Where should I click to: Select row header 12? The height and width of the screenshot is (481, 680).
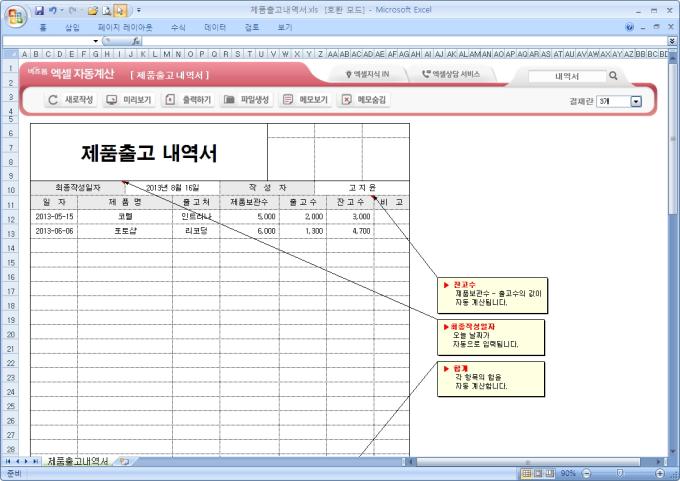10,219
